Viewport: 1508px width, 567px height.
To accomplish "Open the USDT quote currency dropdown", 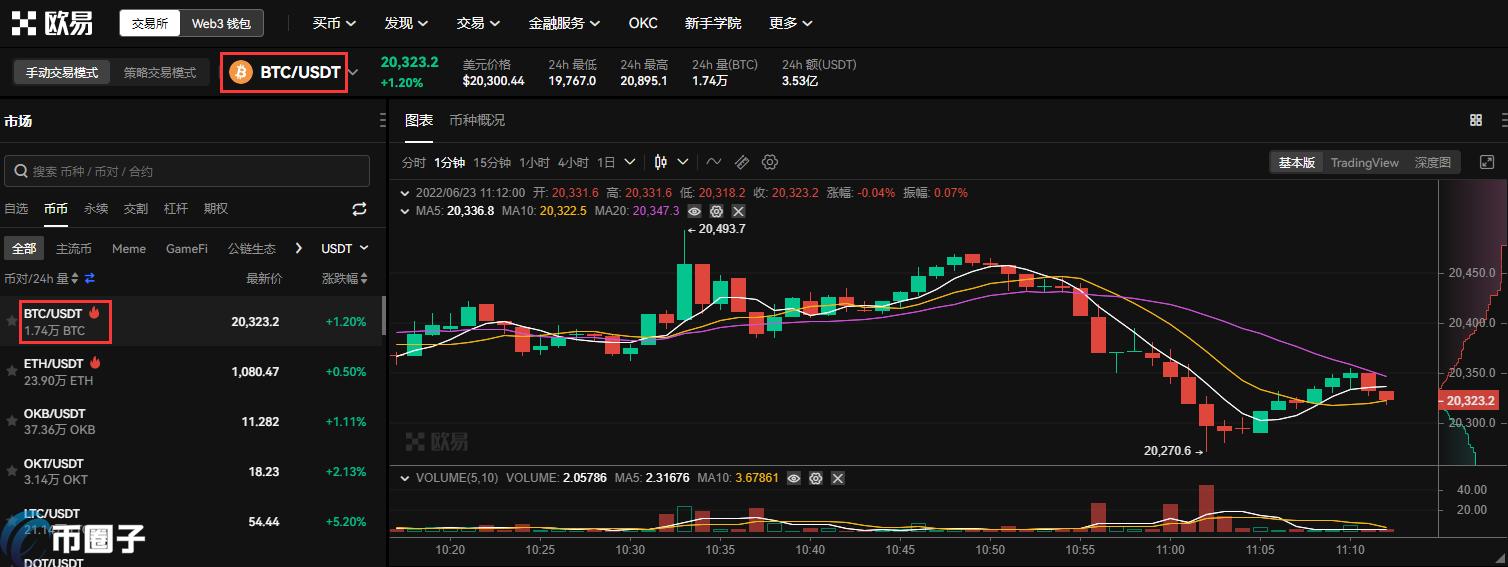I will 345,248.
